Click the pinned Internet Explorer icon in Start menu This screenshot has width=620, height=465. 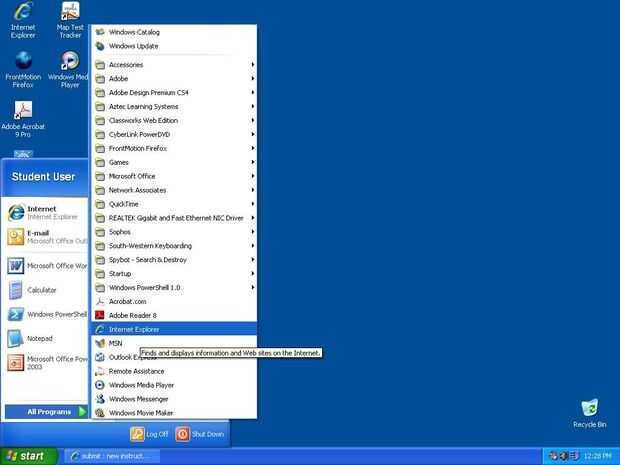tap(16, 213)
